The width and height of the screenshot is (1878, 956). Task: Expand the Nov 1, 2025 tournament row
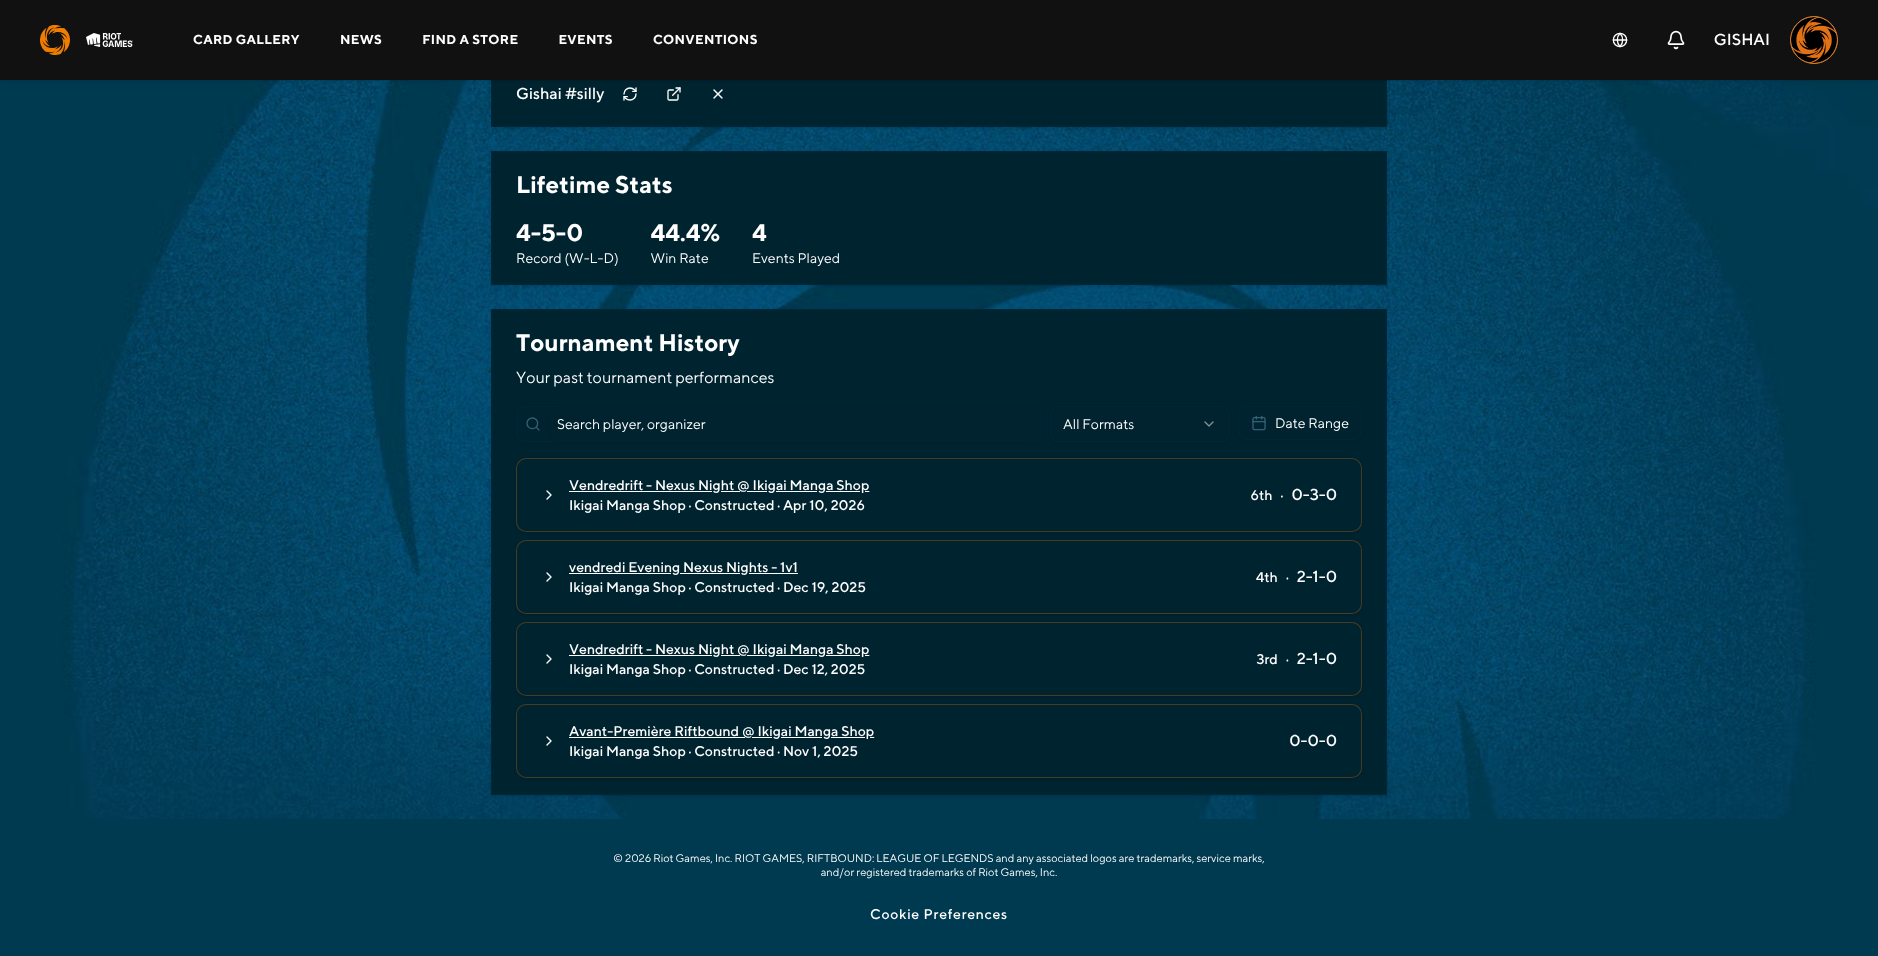pyautogui.click(x=549, y=741)
